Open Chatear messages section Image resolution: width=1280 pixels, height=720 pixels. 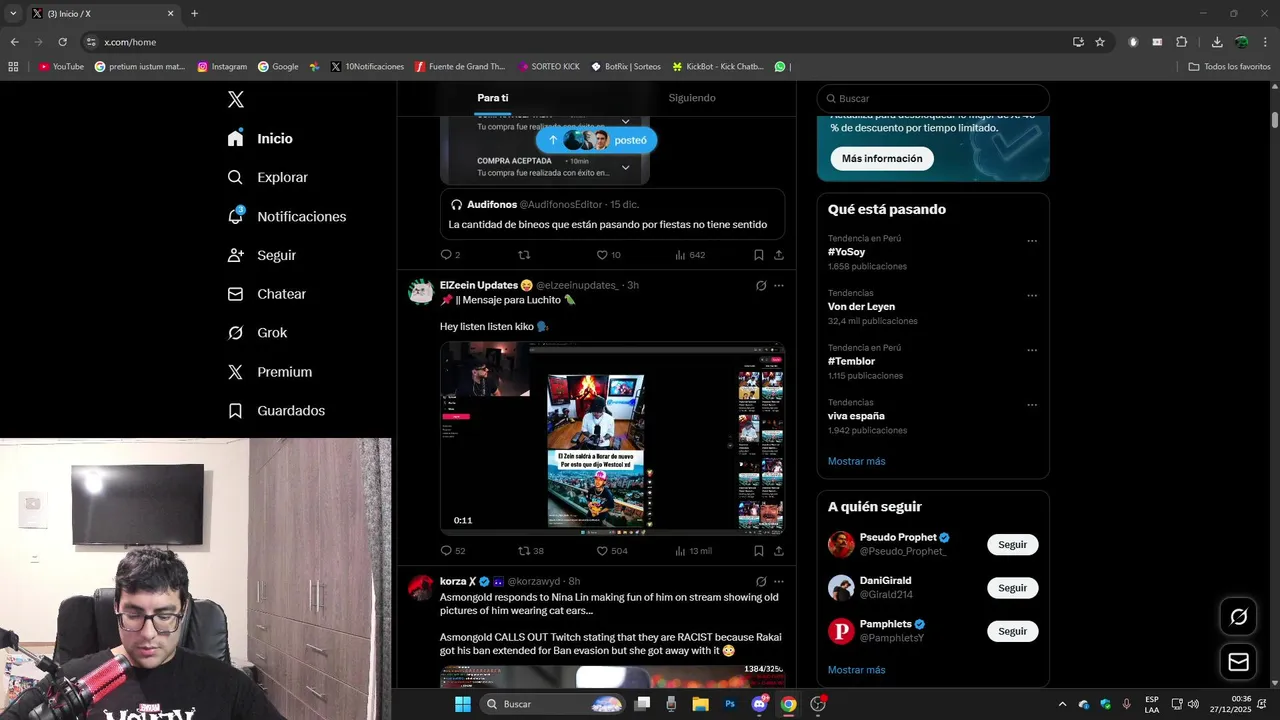266,294
